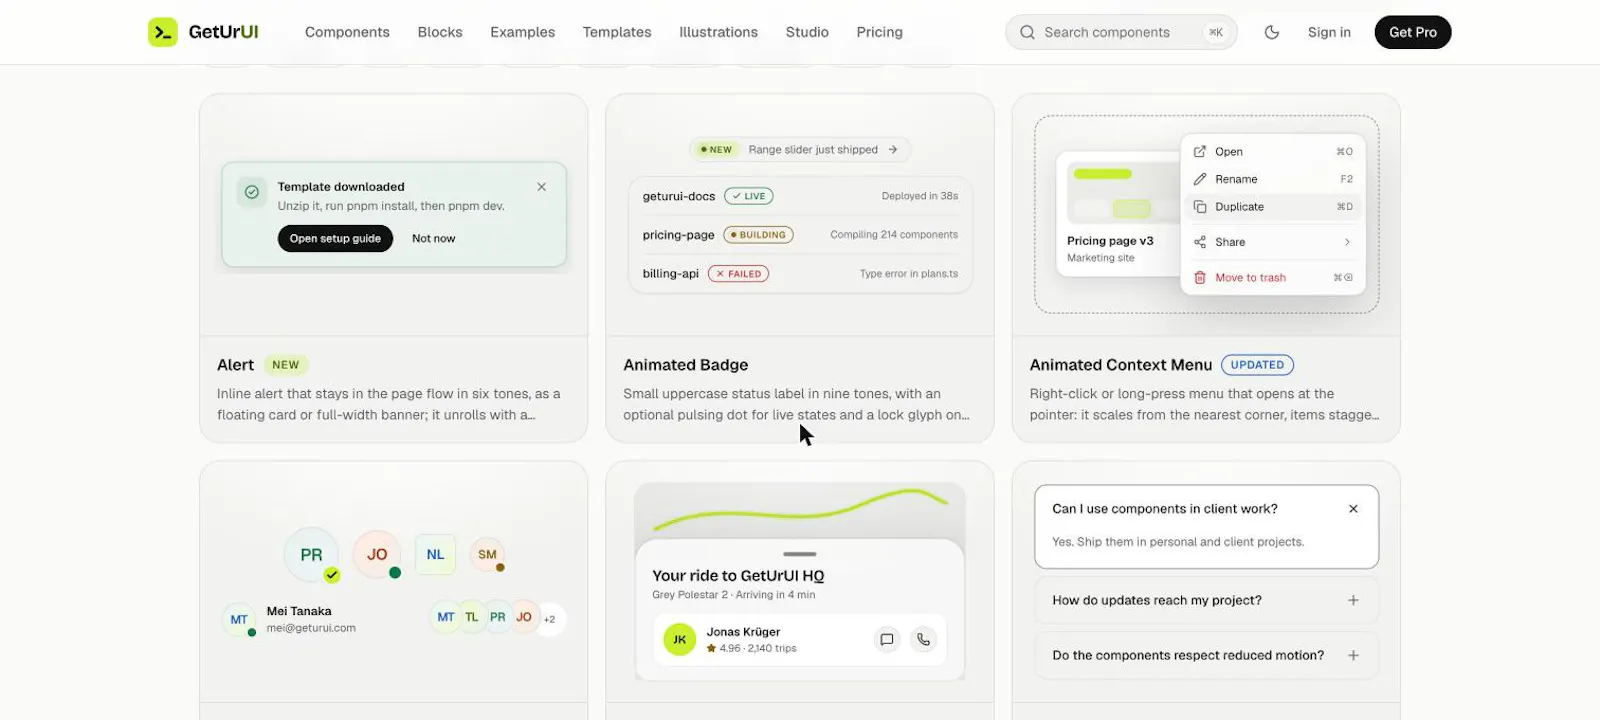This screenshot has height=720, width=1600.
Task: Click the Pricing page v3 thumbnail card
Action: click(1118, 214)
